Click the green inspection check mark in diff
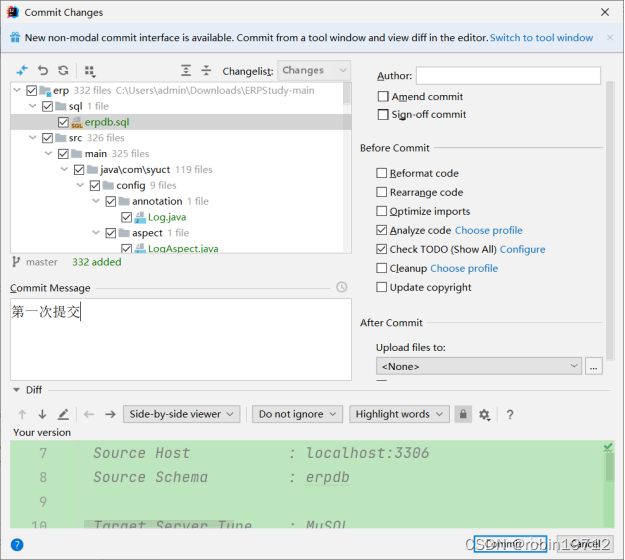625x560 pixels. click(608, 448)
